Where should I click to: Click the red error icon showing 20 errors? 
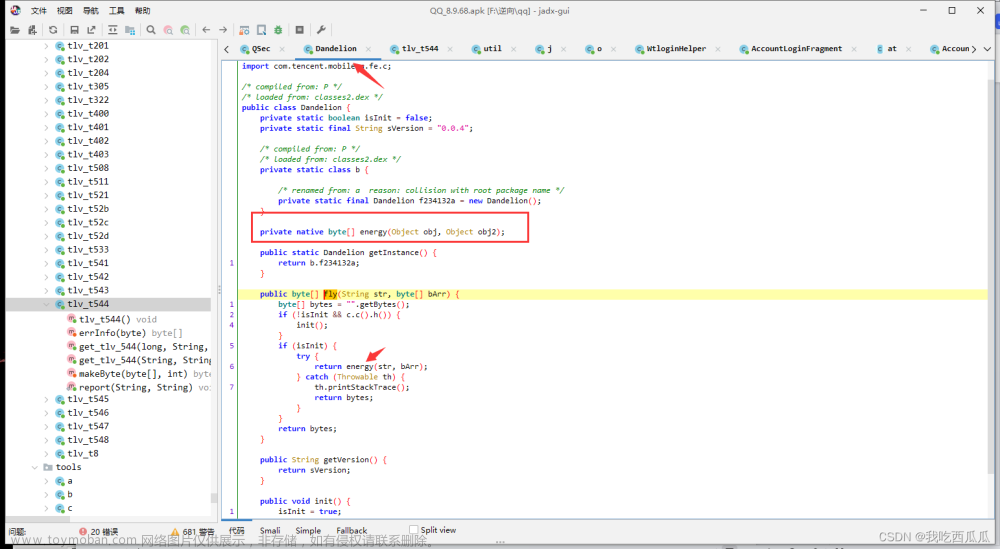(x=83, y=531)
